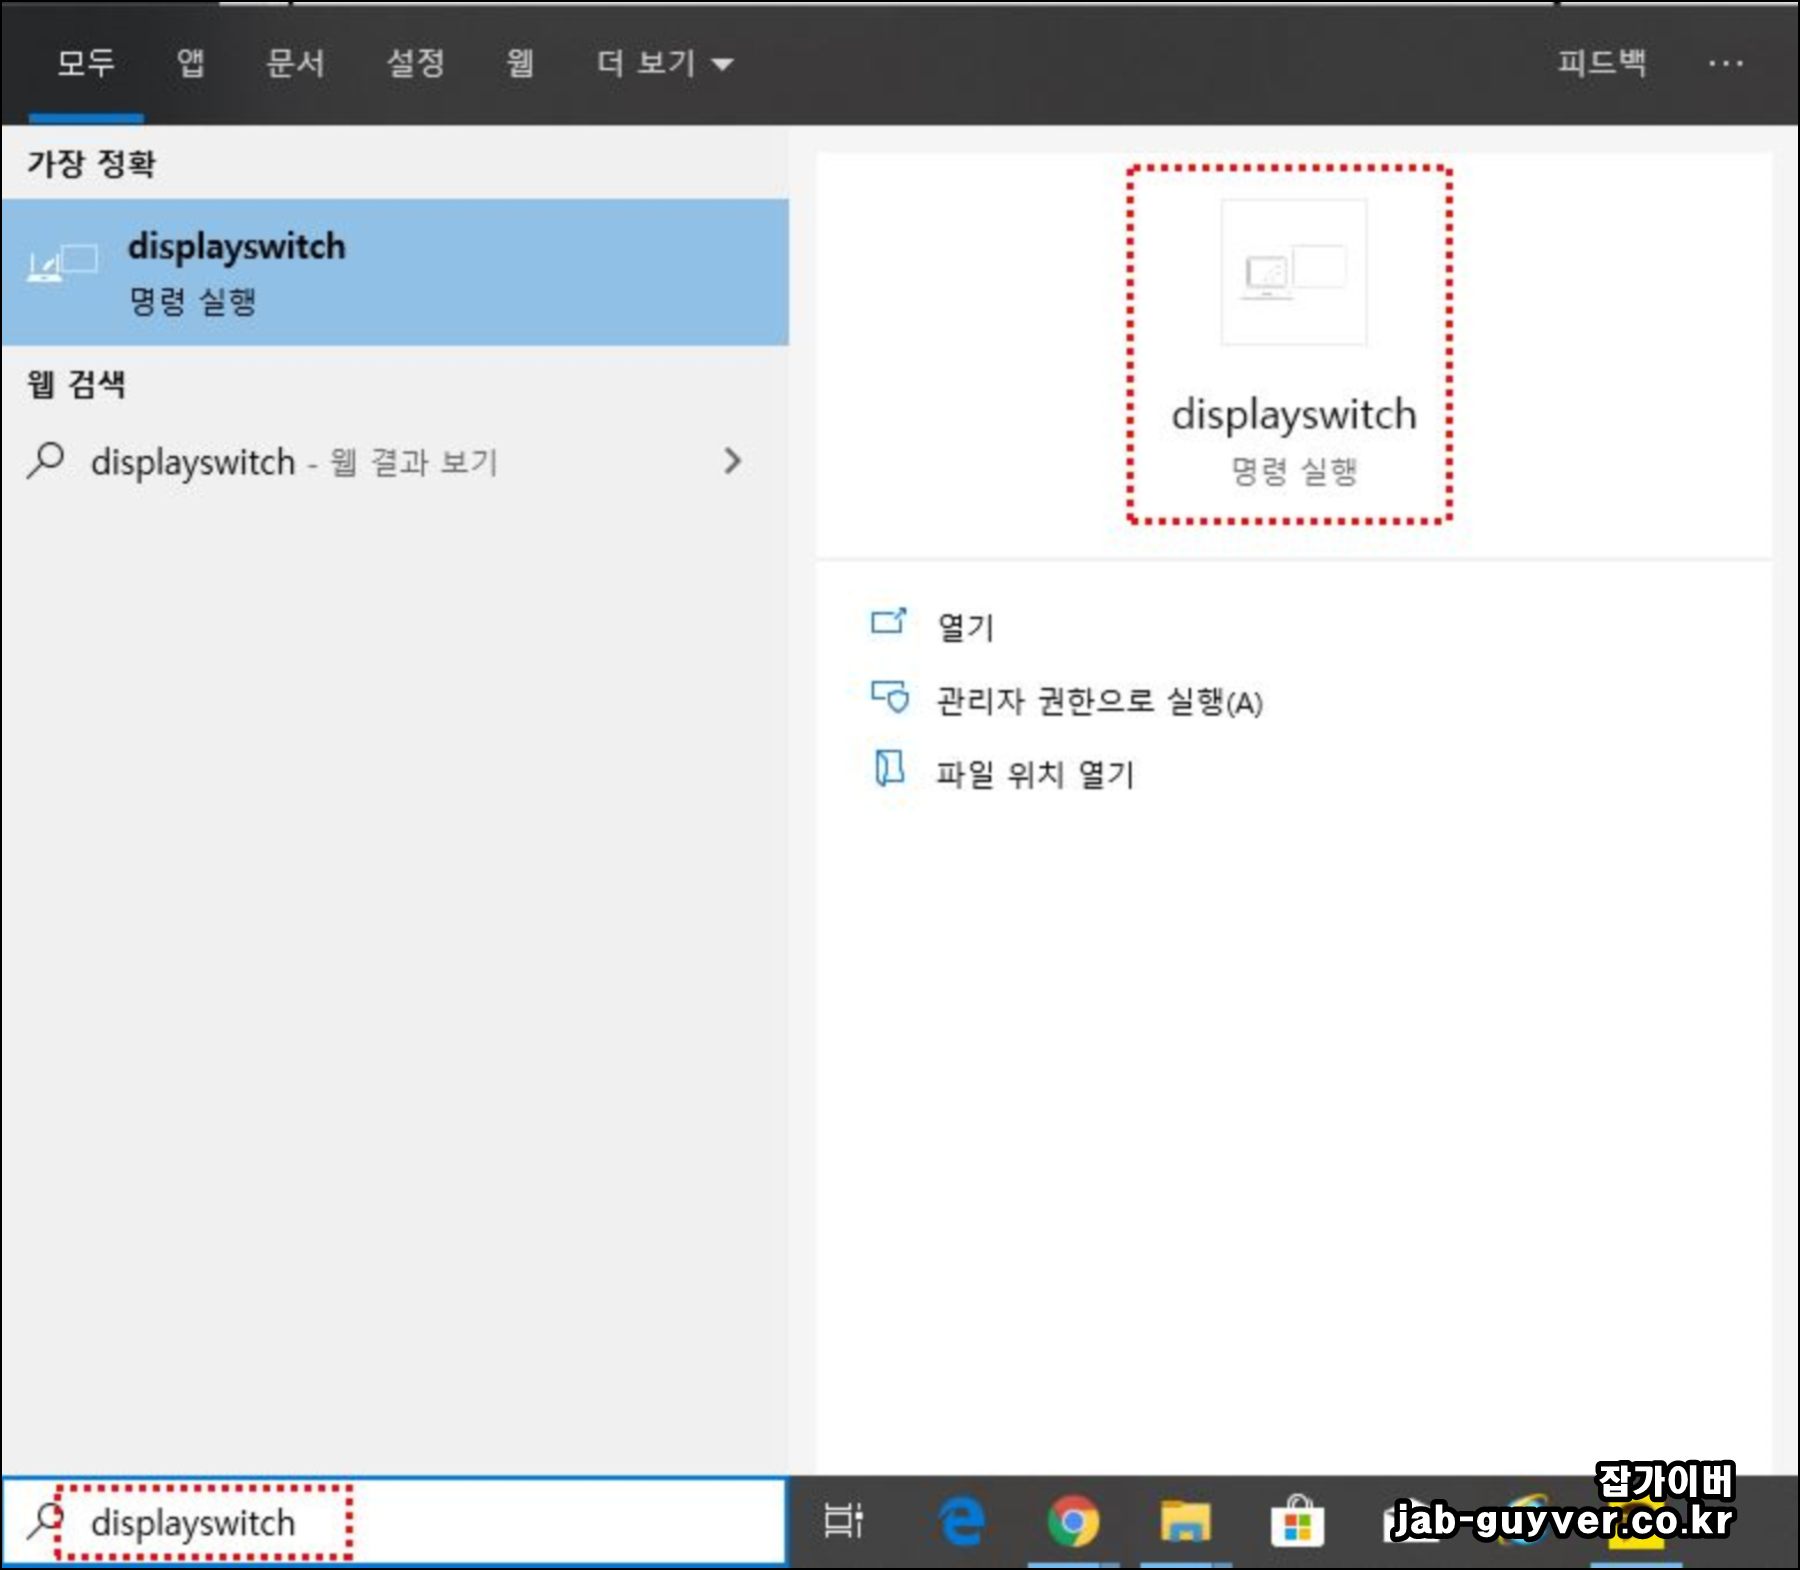Screen dimensions: 1800x1570
Task: Click the 피드백 button
Action: [1601, 63]
